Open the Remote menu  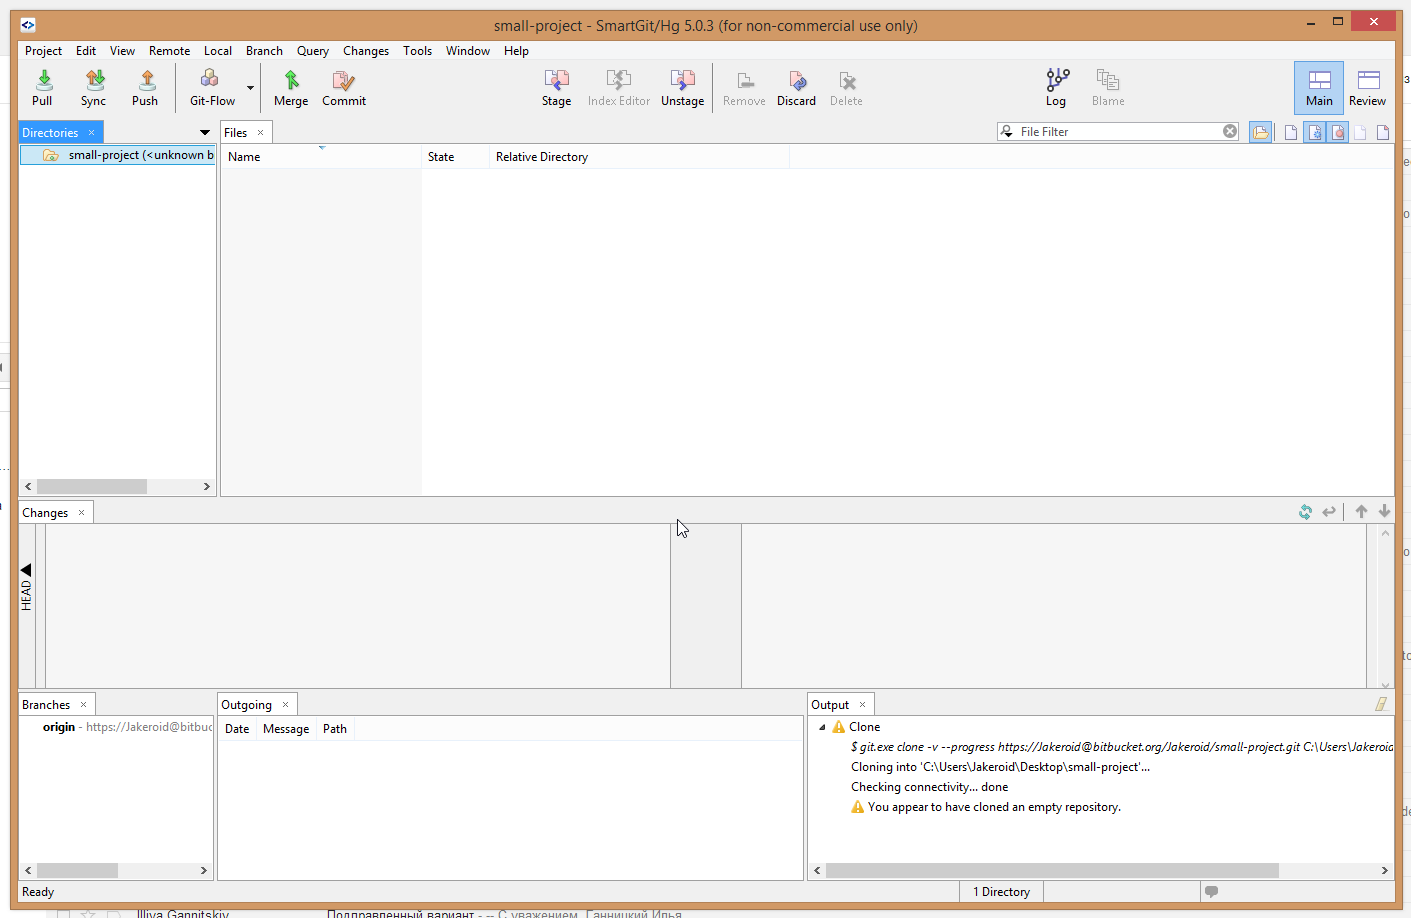point(169,51)
